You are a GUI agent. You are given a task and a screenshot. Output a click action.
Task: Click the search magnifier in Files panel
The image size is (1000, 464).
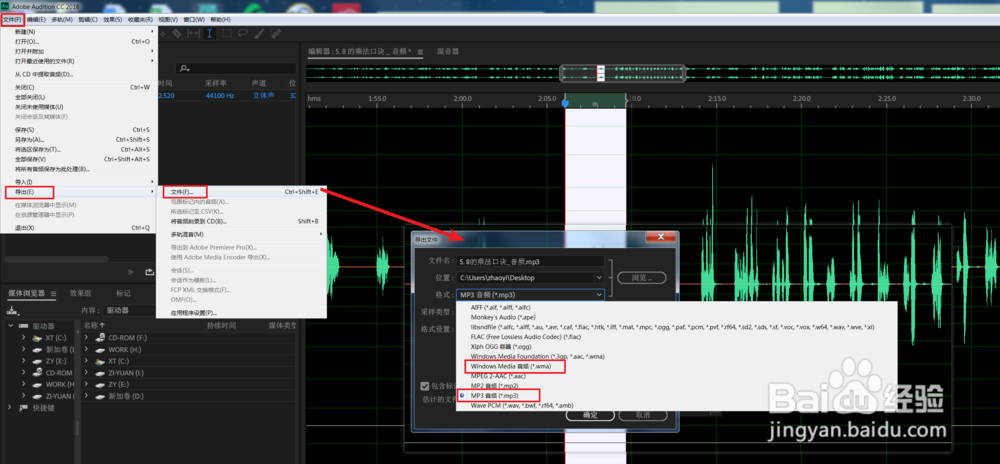pyautogui.click(x=184, y=69)
